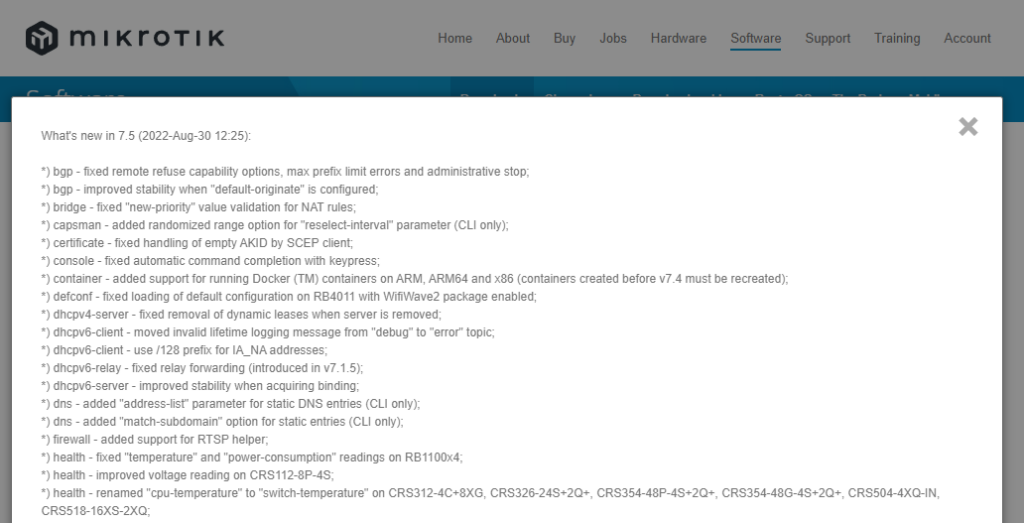The image size is (1024, 523).
Task: Open the Hardware section
Action: coord(678,39)
